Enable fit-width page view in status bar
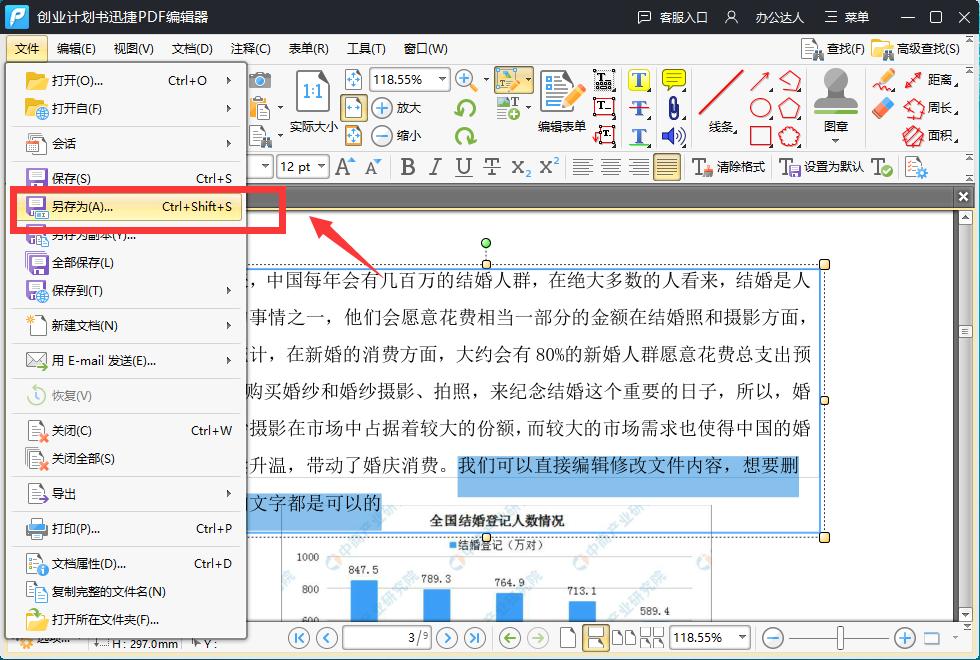This screenshot has width=980, height=660. [x=597, y=638]
